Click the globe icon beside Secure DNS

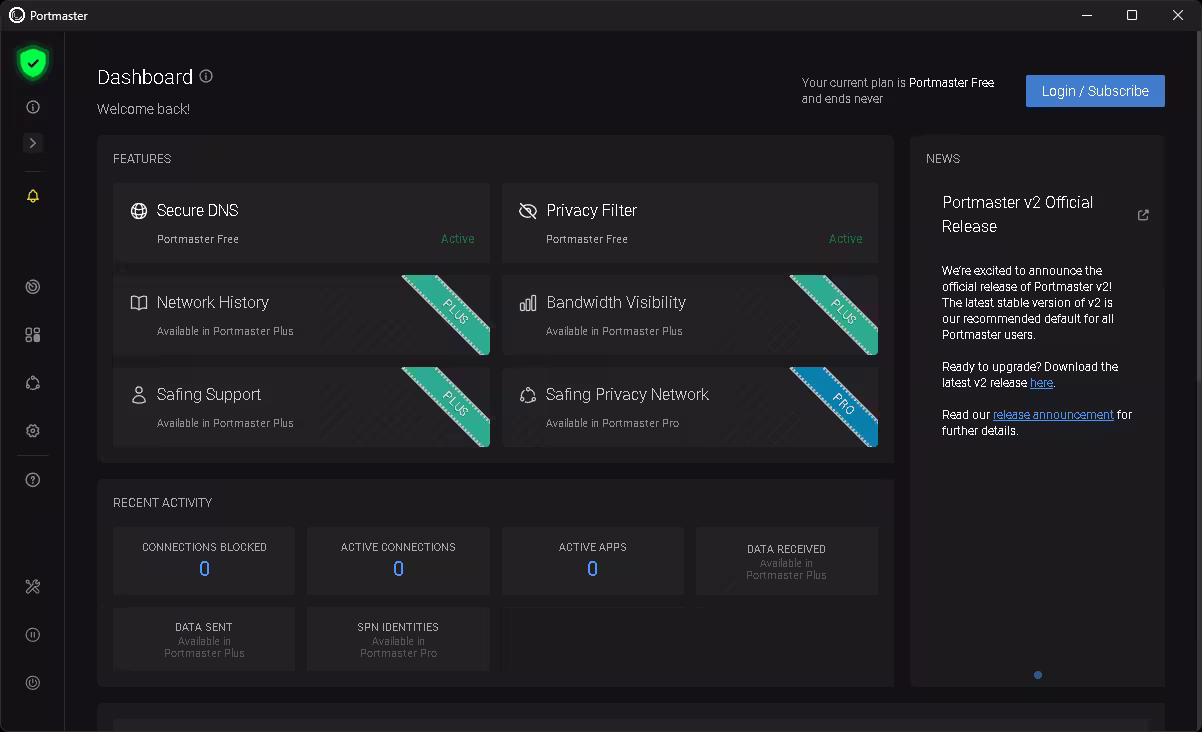pyautogui.click(x=139, y=211)
